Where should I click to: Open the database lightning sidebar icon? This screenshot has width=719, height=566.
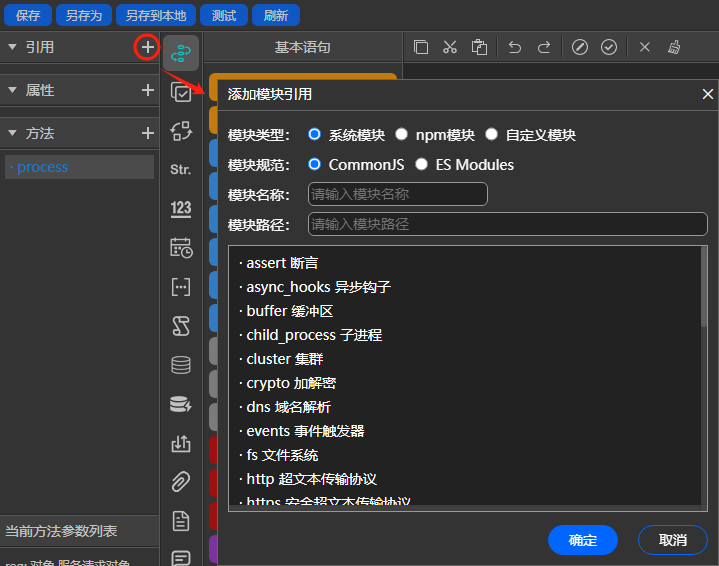click(x=181, y=404)
